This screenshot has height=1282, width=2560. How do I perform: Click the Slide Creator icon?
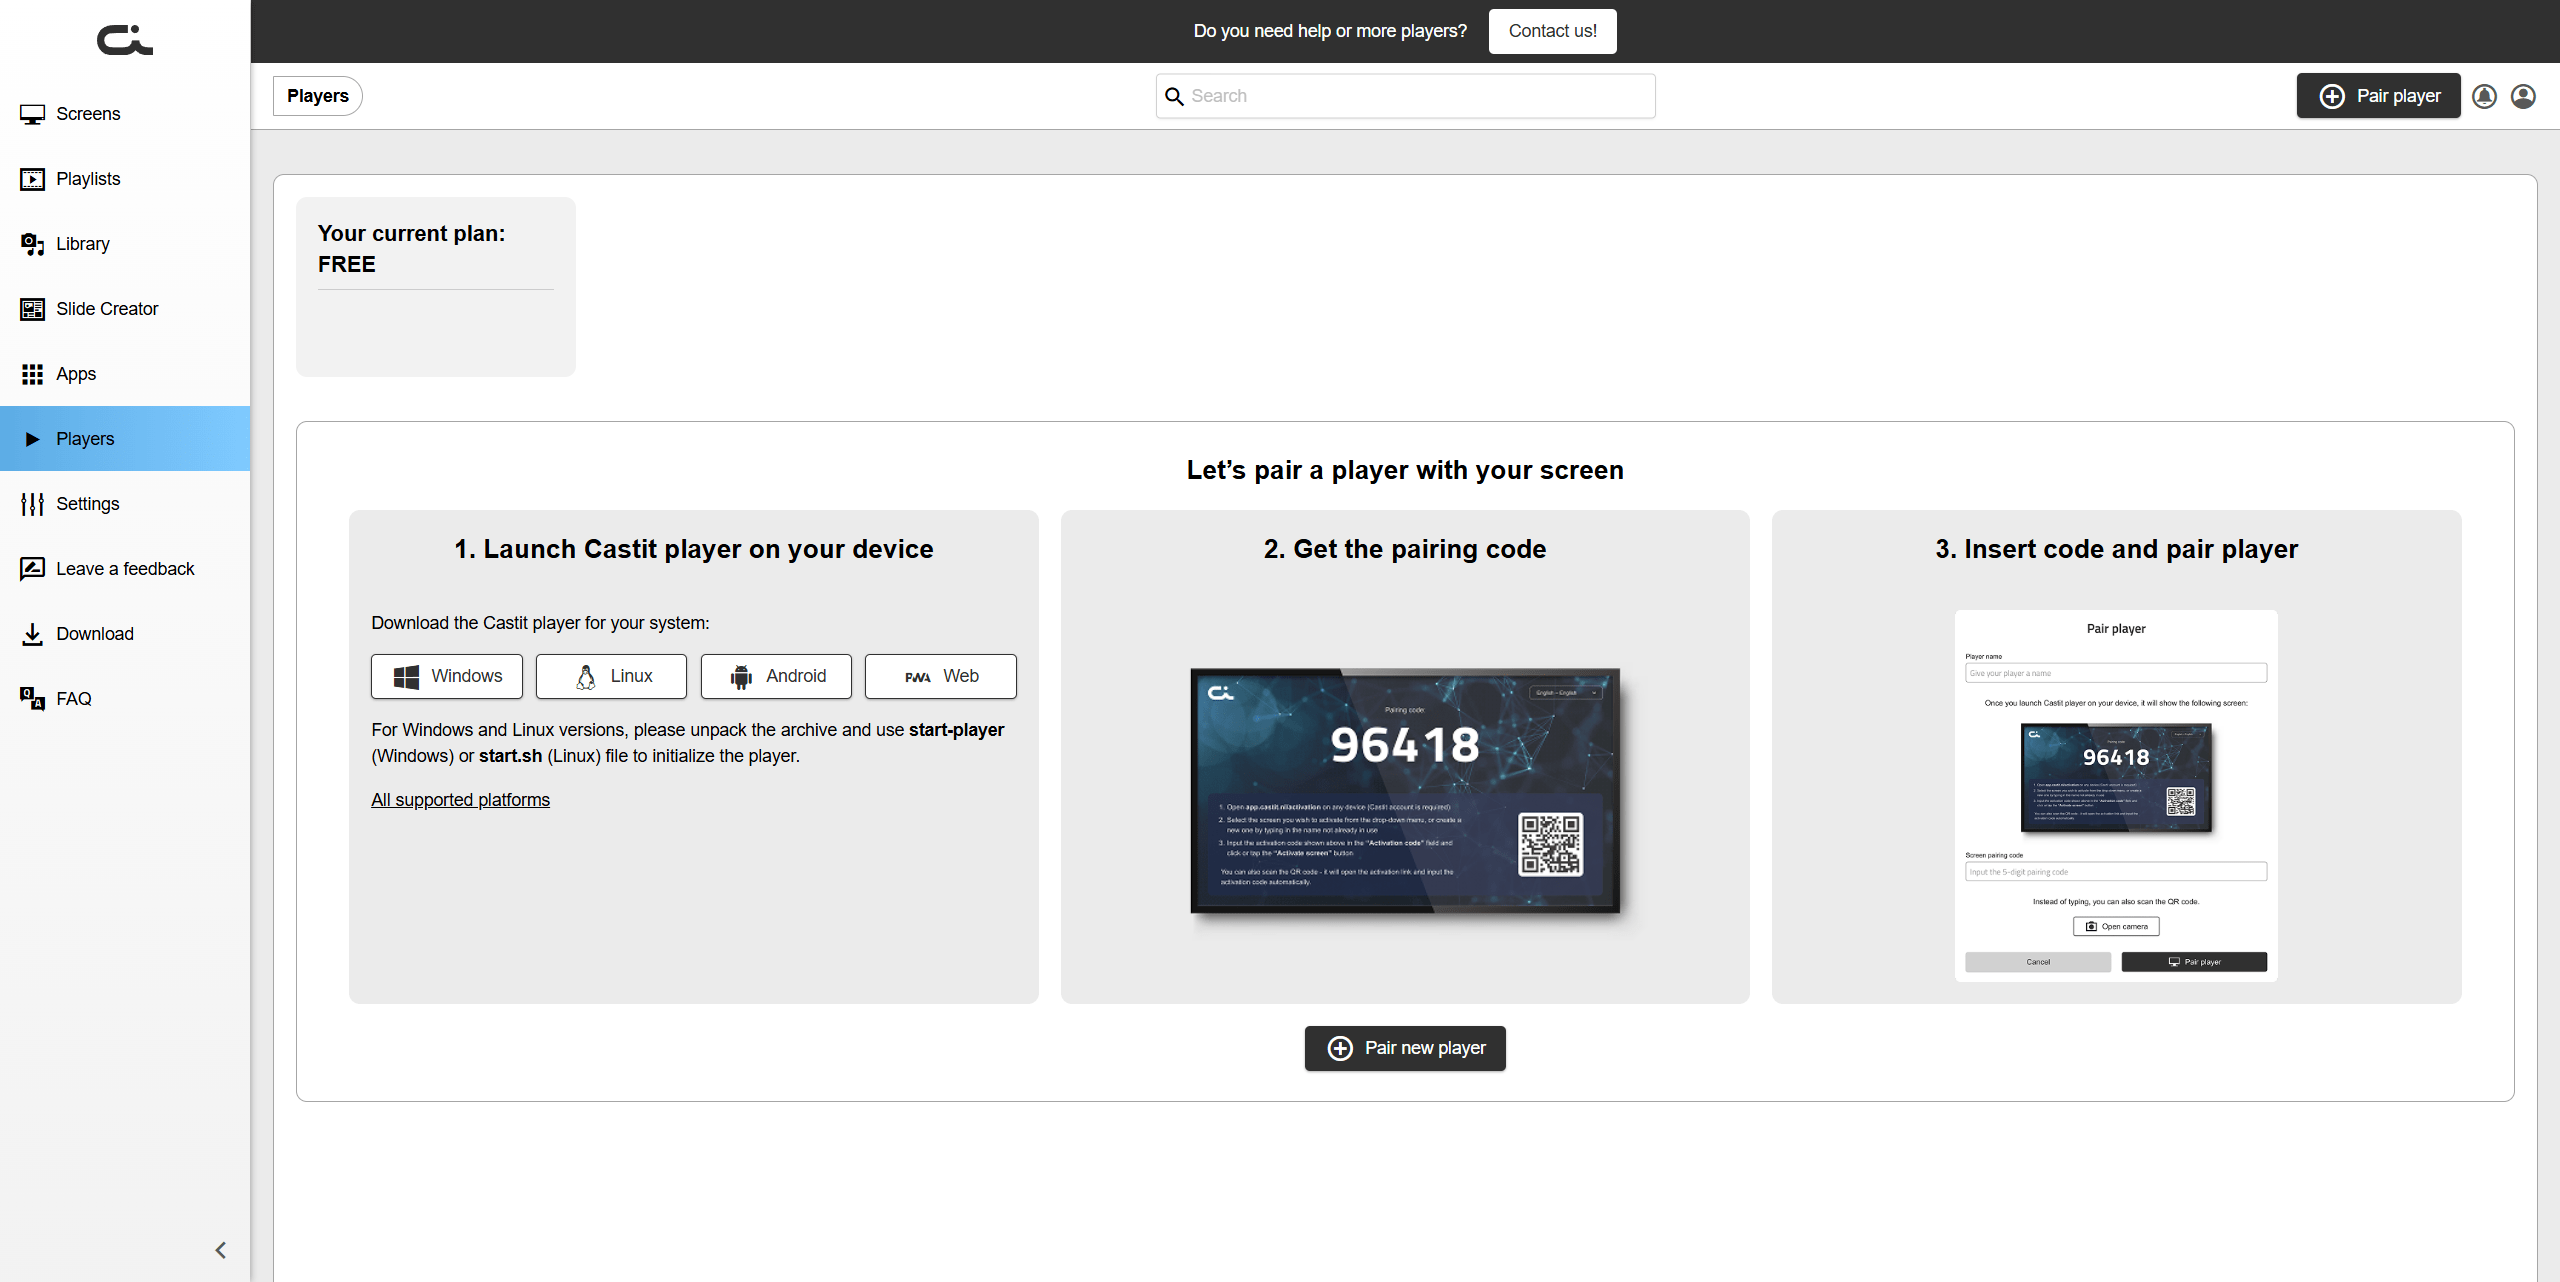click(x=32, y=309)
